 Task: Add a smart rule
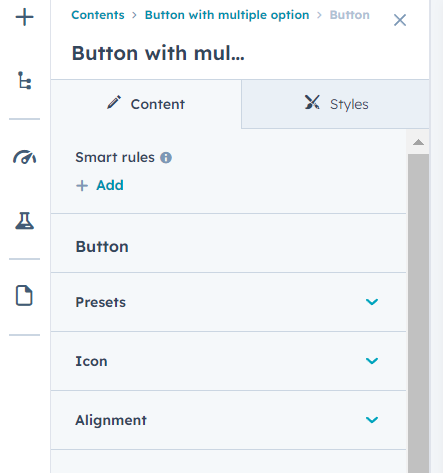100,185
